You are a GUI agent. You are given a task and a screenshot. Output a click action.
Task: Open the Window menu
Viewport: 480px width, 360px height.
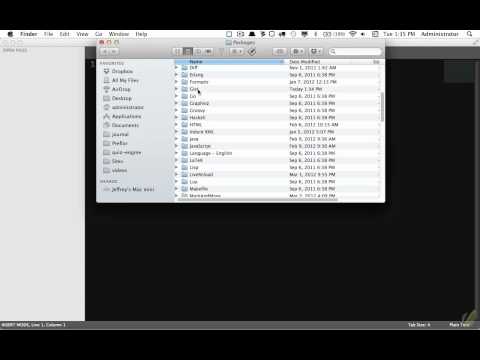(119, 34)
